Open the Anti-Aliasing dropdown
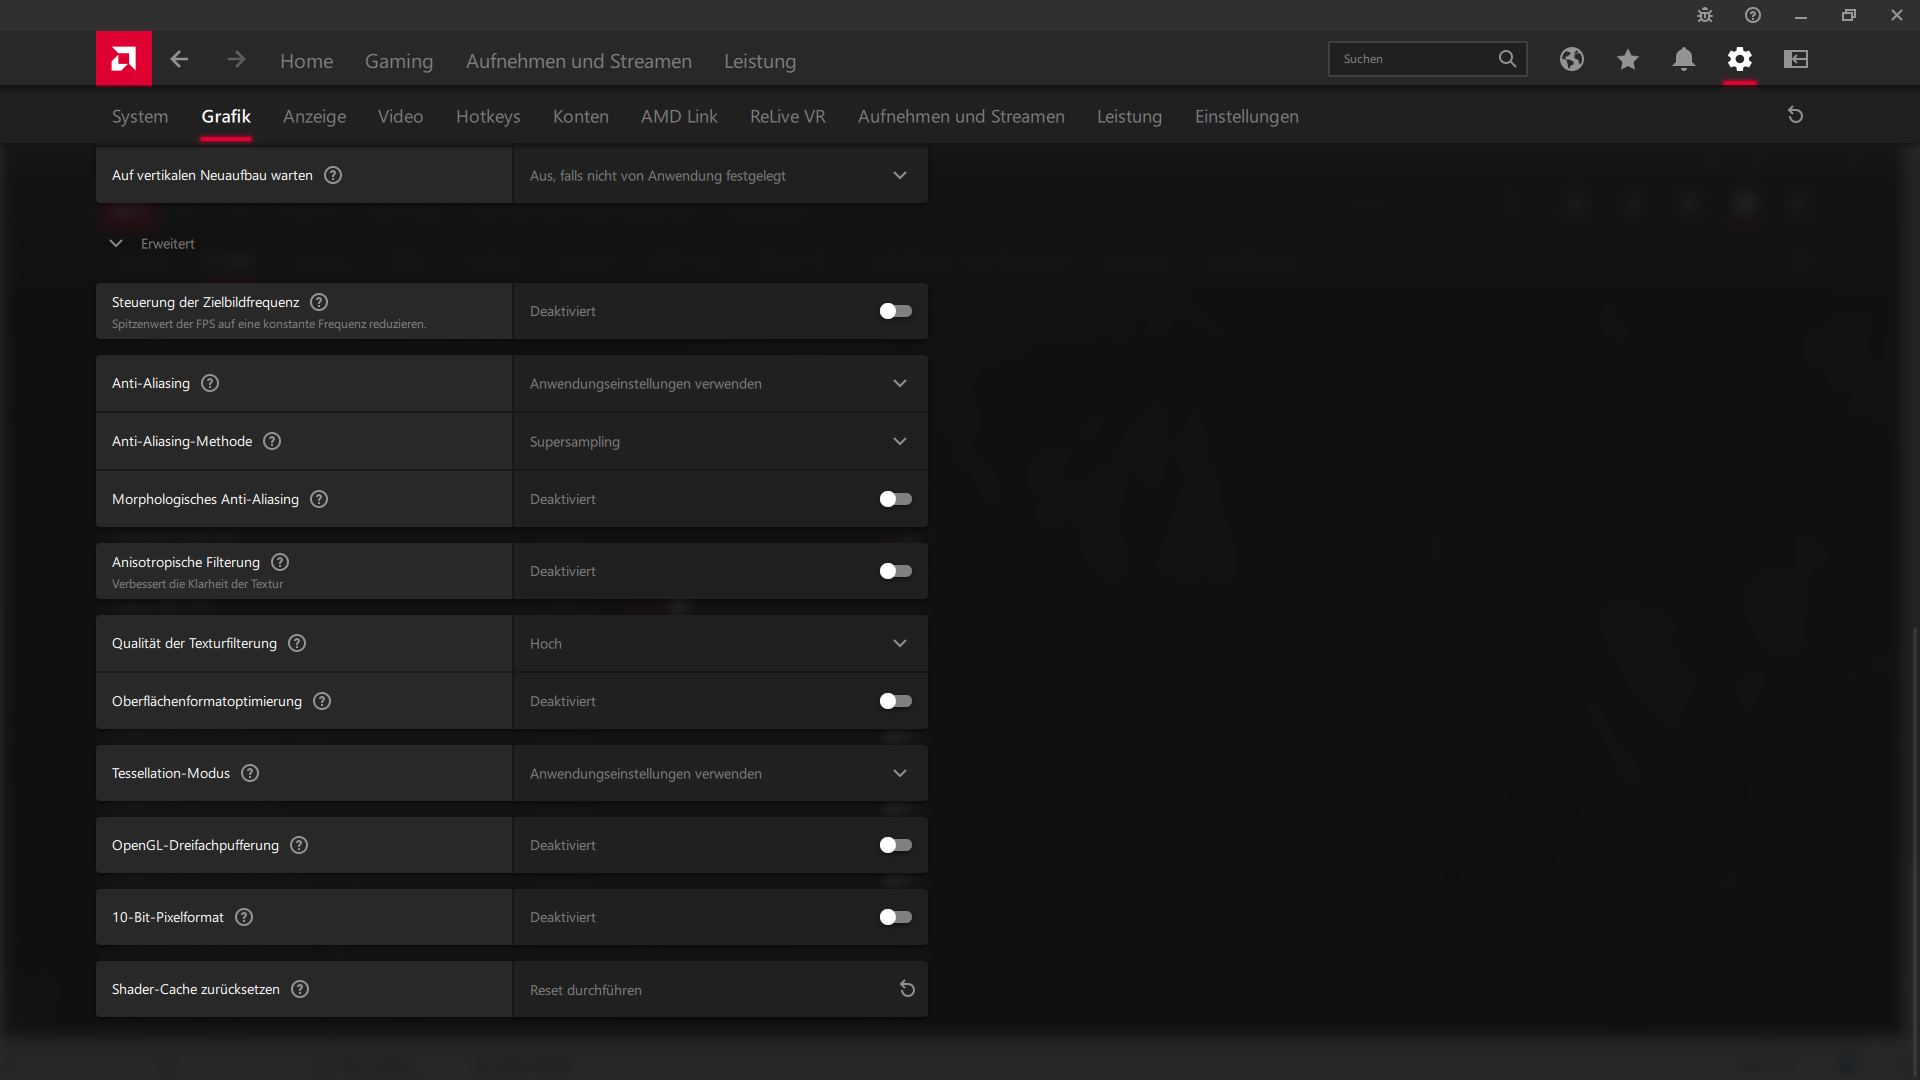1920x1080 pixels. [720, 383]
